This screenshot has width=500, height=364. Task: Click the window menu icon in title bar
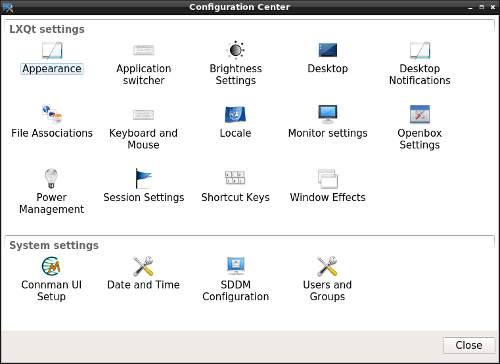coord(8,7)
